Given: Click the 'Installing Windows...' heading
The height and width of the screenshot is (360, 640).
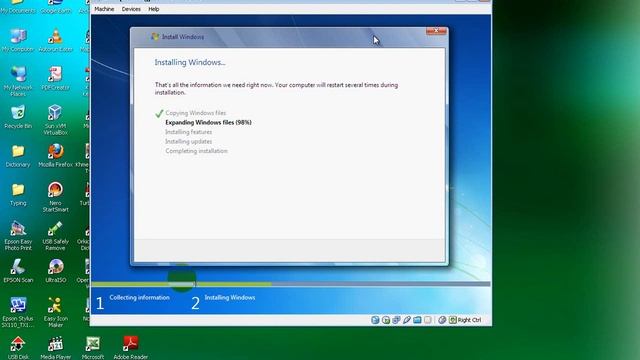Looking at the screenshot, I should [x=190, y=62].
